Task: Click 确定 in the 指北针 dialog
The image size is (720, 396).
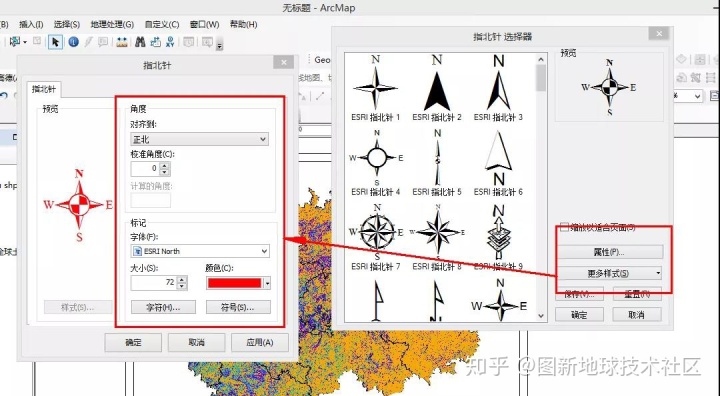Action: 133,343
